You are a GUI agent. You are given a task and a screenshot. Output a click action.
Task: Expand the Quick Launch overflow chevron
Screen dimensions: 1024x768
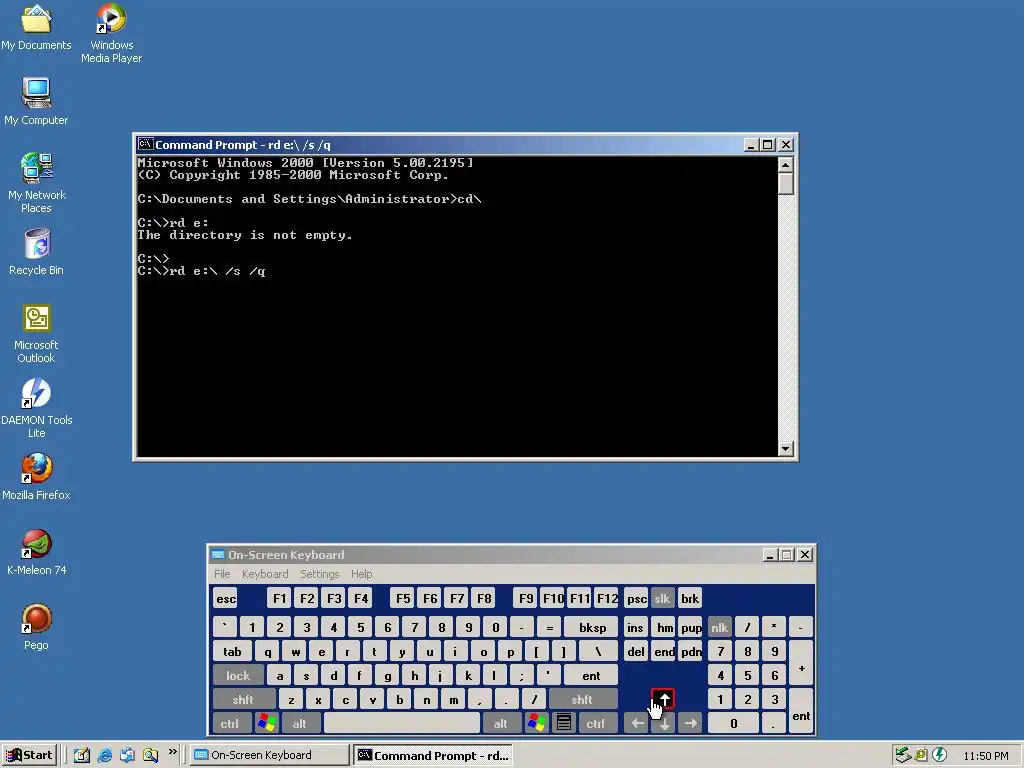(x=172, y=752)
